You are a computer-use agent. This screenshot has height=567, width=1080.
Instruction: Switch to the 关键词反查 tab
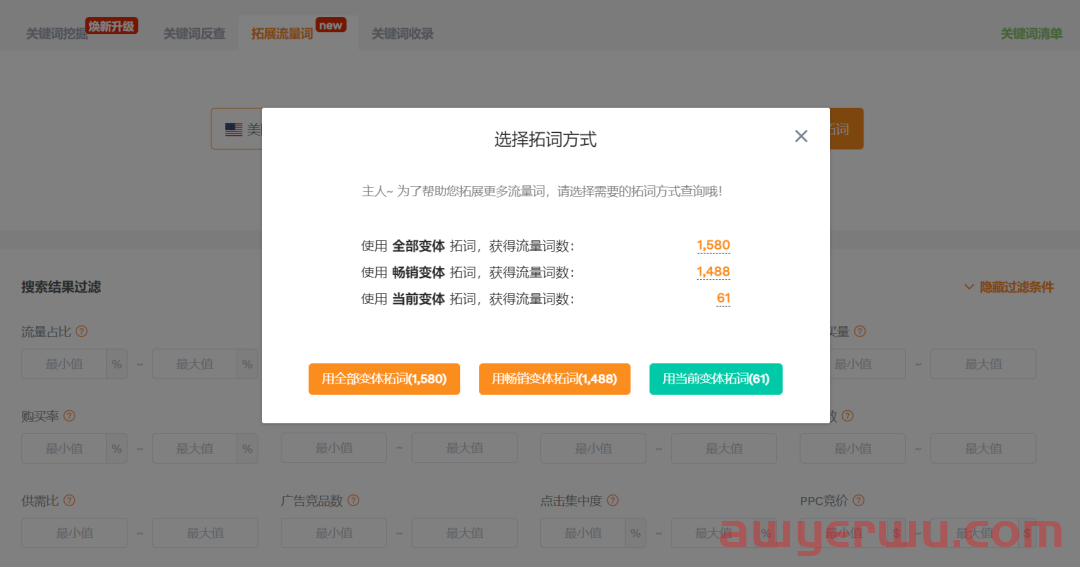194,34
